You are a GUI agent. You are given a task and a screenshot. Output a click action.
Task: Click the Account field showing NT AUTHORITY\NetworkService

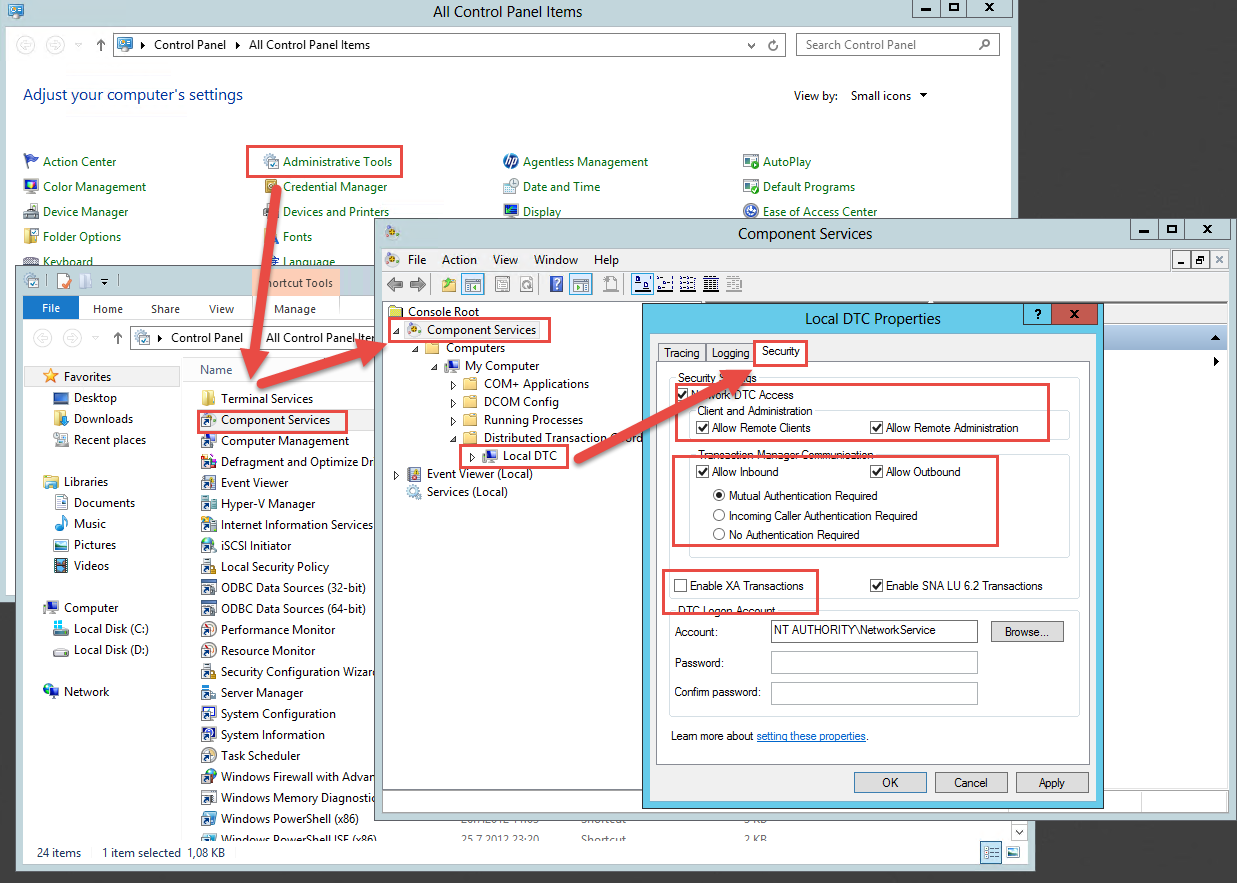[874, 631]
